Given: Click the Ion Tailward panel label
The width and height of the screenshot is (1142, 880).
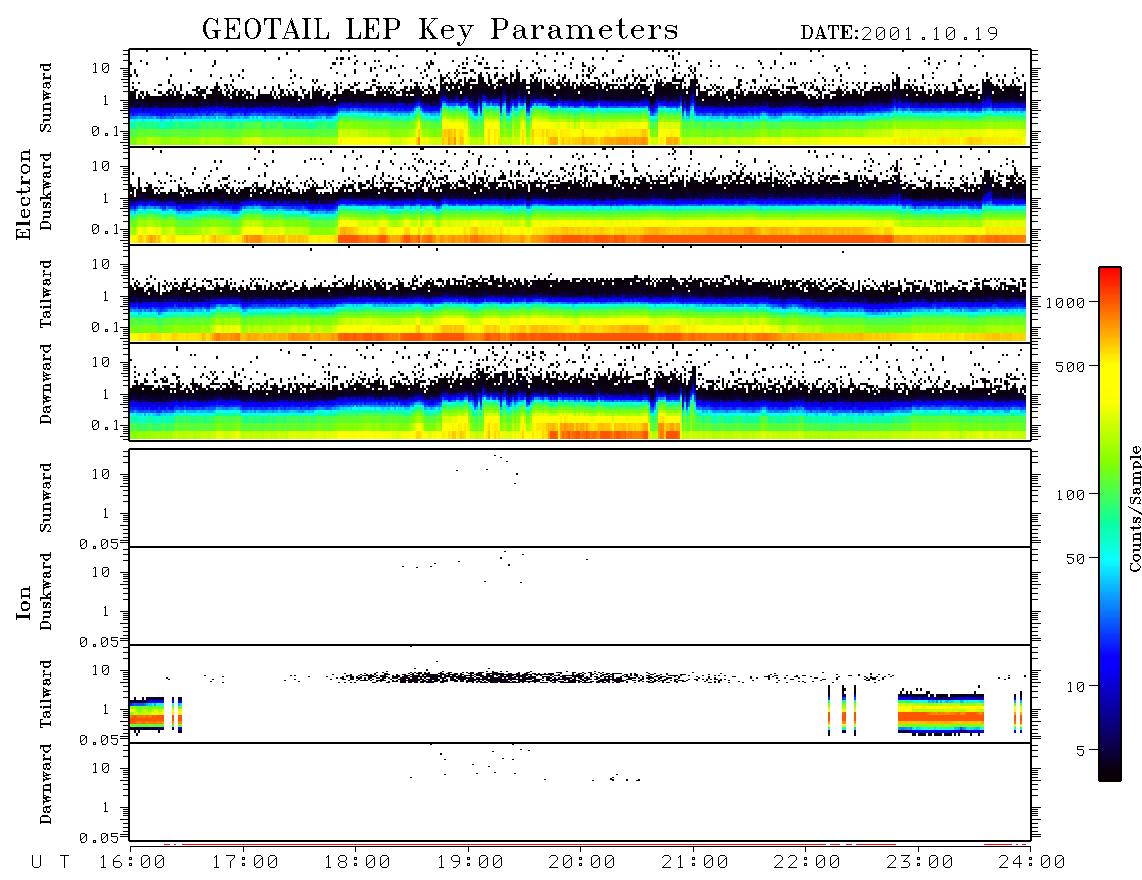Looking at the screenshot, I should click(46, 694).
